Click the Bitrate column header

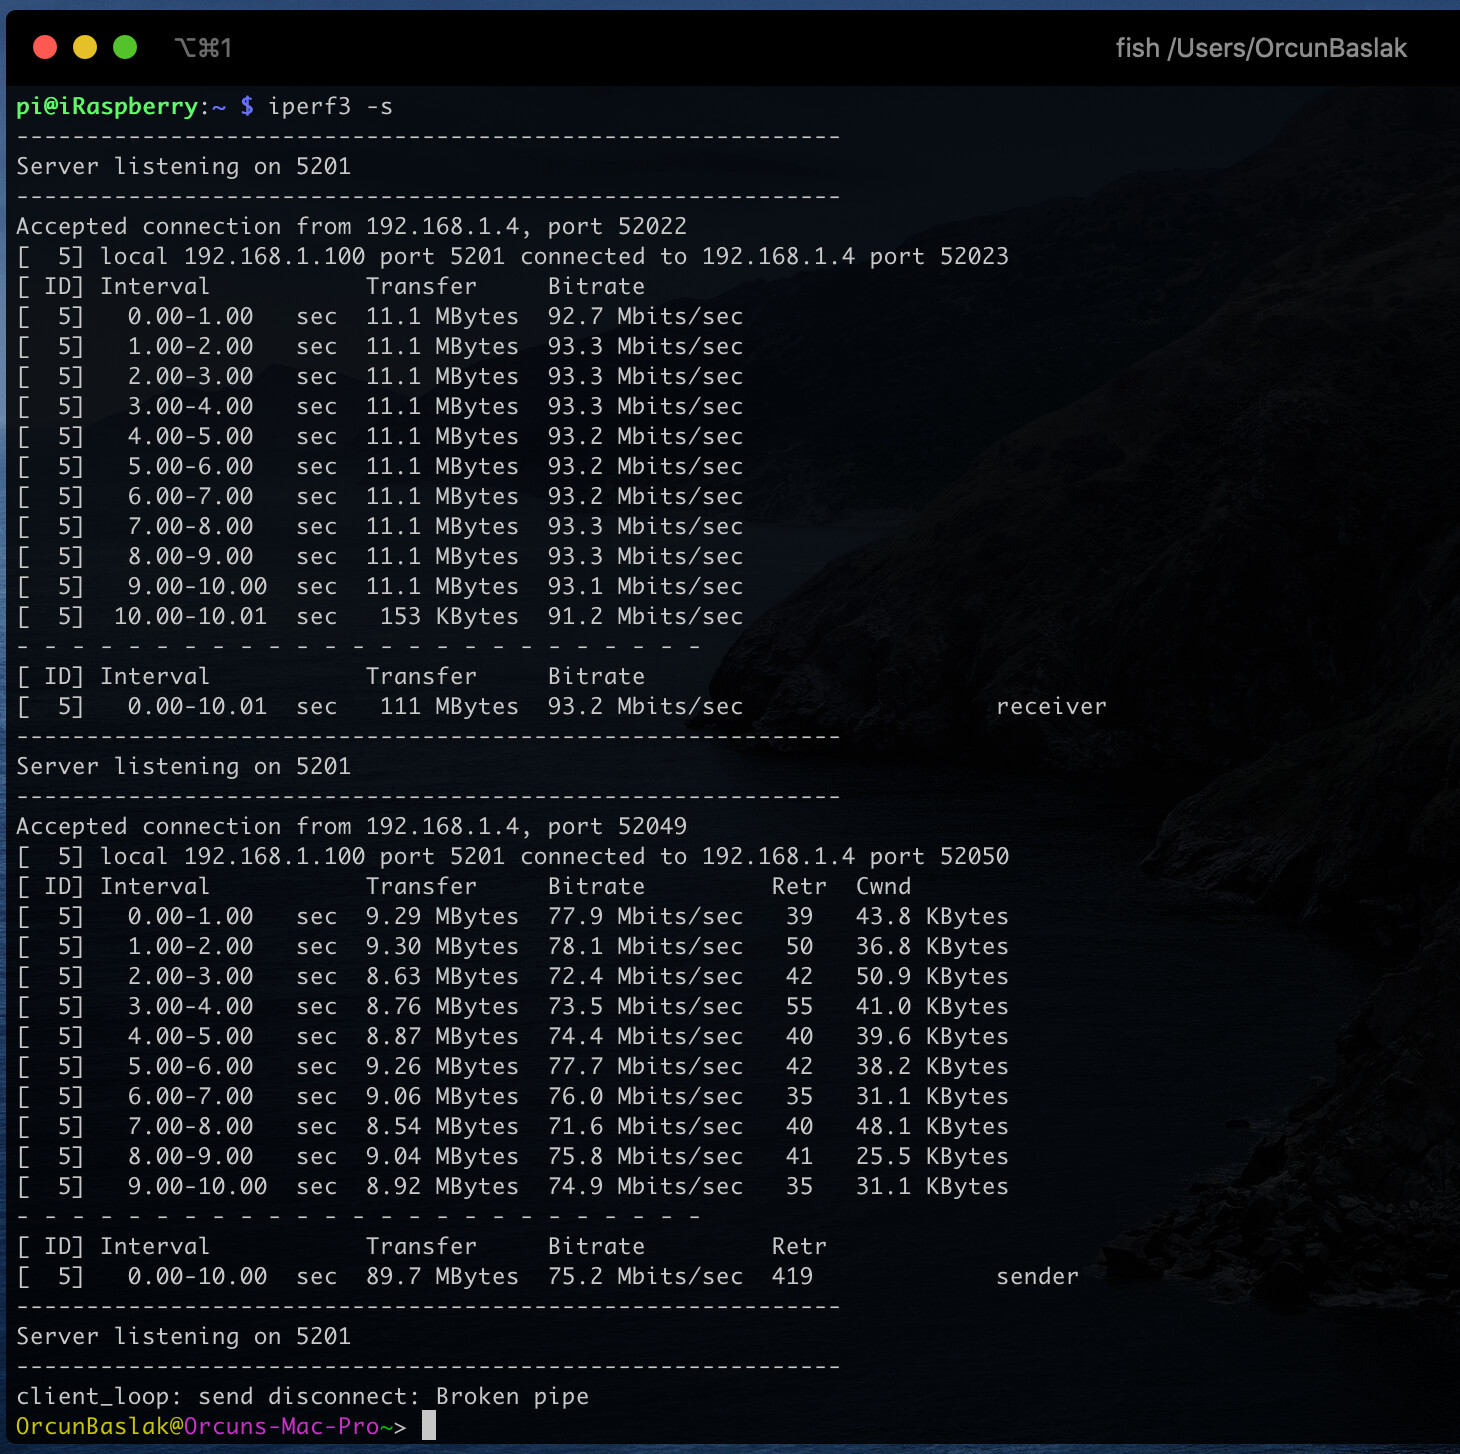[x=596, y=286]
